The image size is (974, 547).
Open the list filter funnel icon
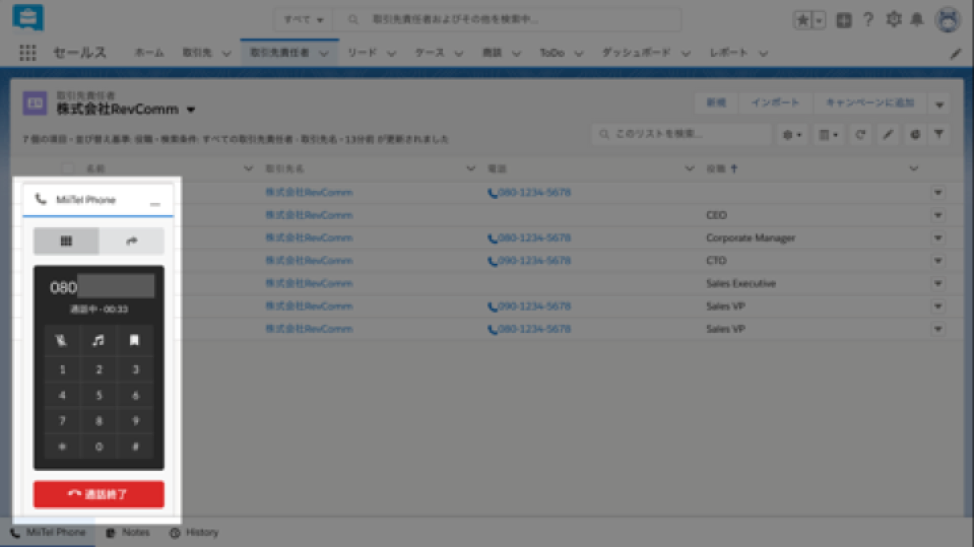(939, 134)
